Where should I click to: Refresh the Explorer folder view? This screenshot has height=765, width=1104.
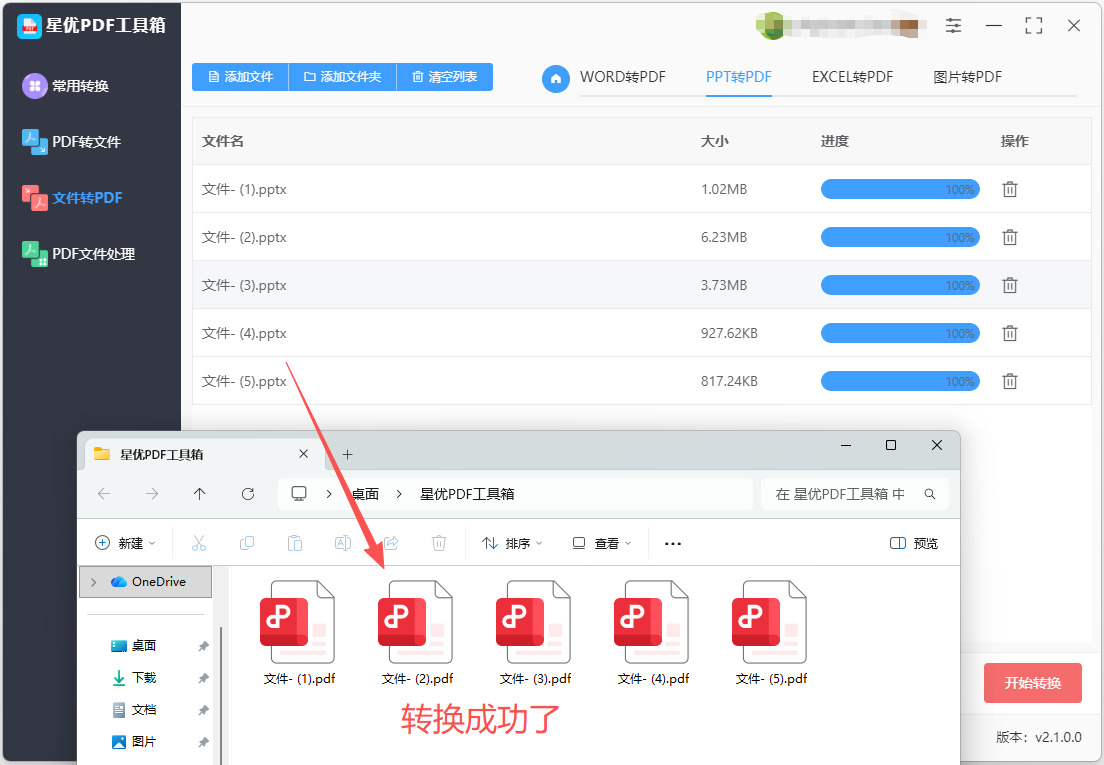point(248,494)
